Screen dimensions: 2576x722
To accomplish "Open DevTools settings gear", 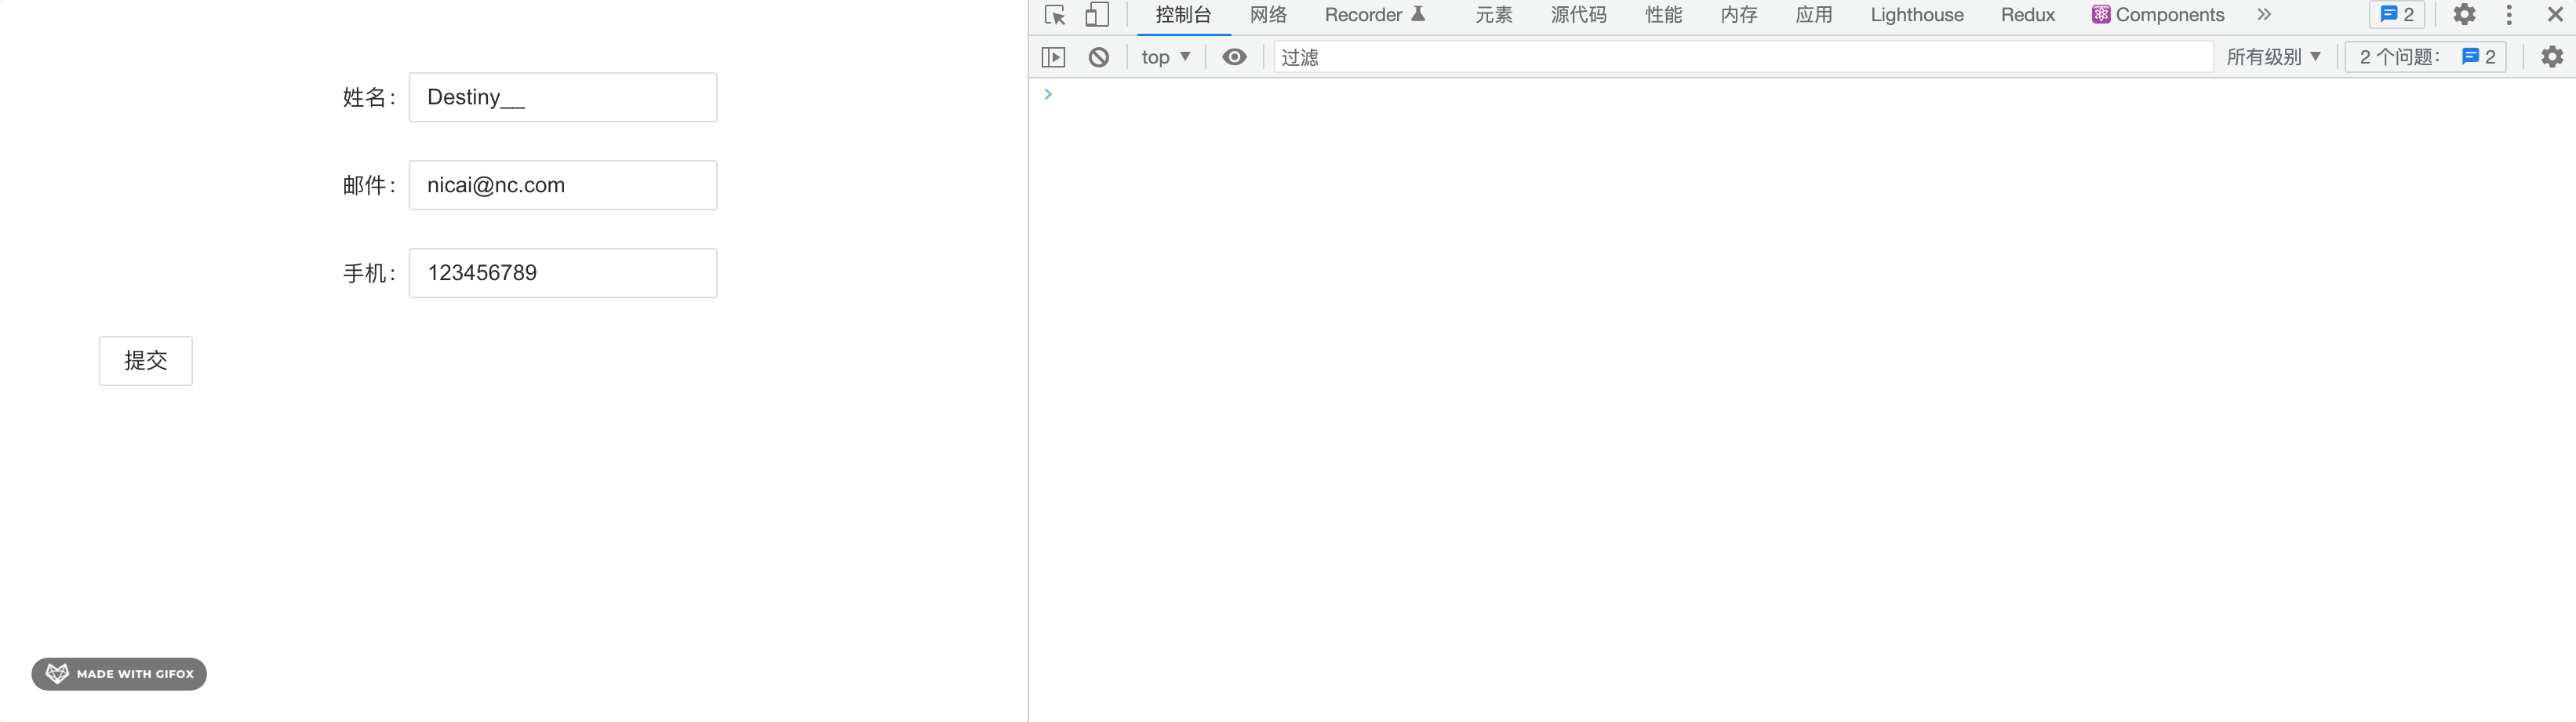I will (x=2464, y=15).
